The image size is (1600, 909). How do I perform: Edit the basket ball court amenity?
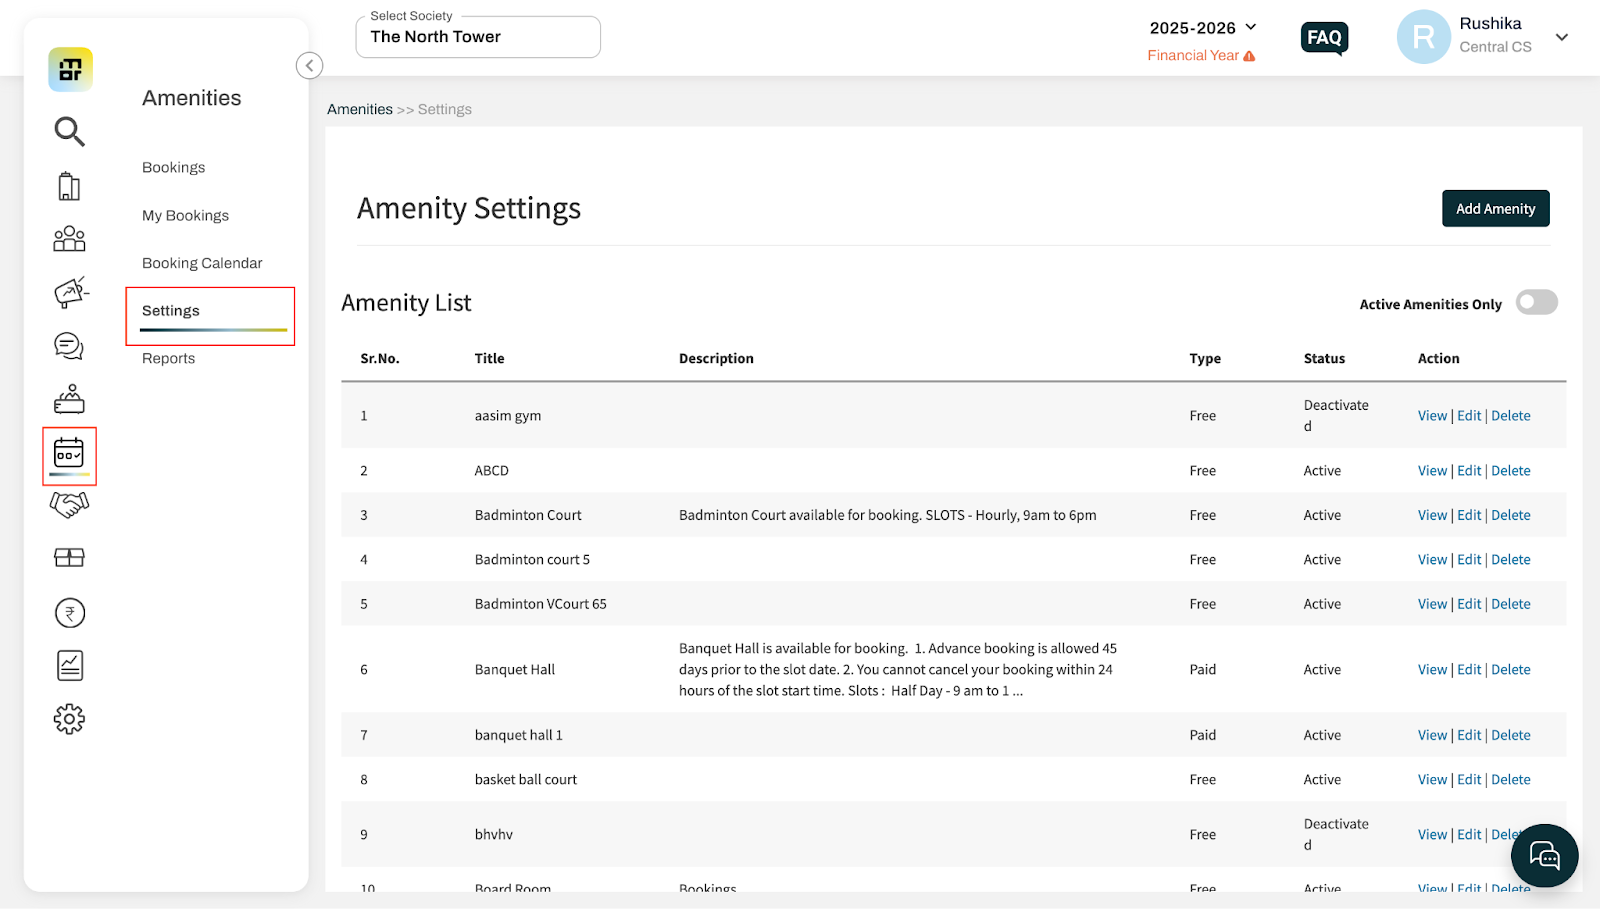tap(1469, 780)
